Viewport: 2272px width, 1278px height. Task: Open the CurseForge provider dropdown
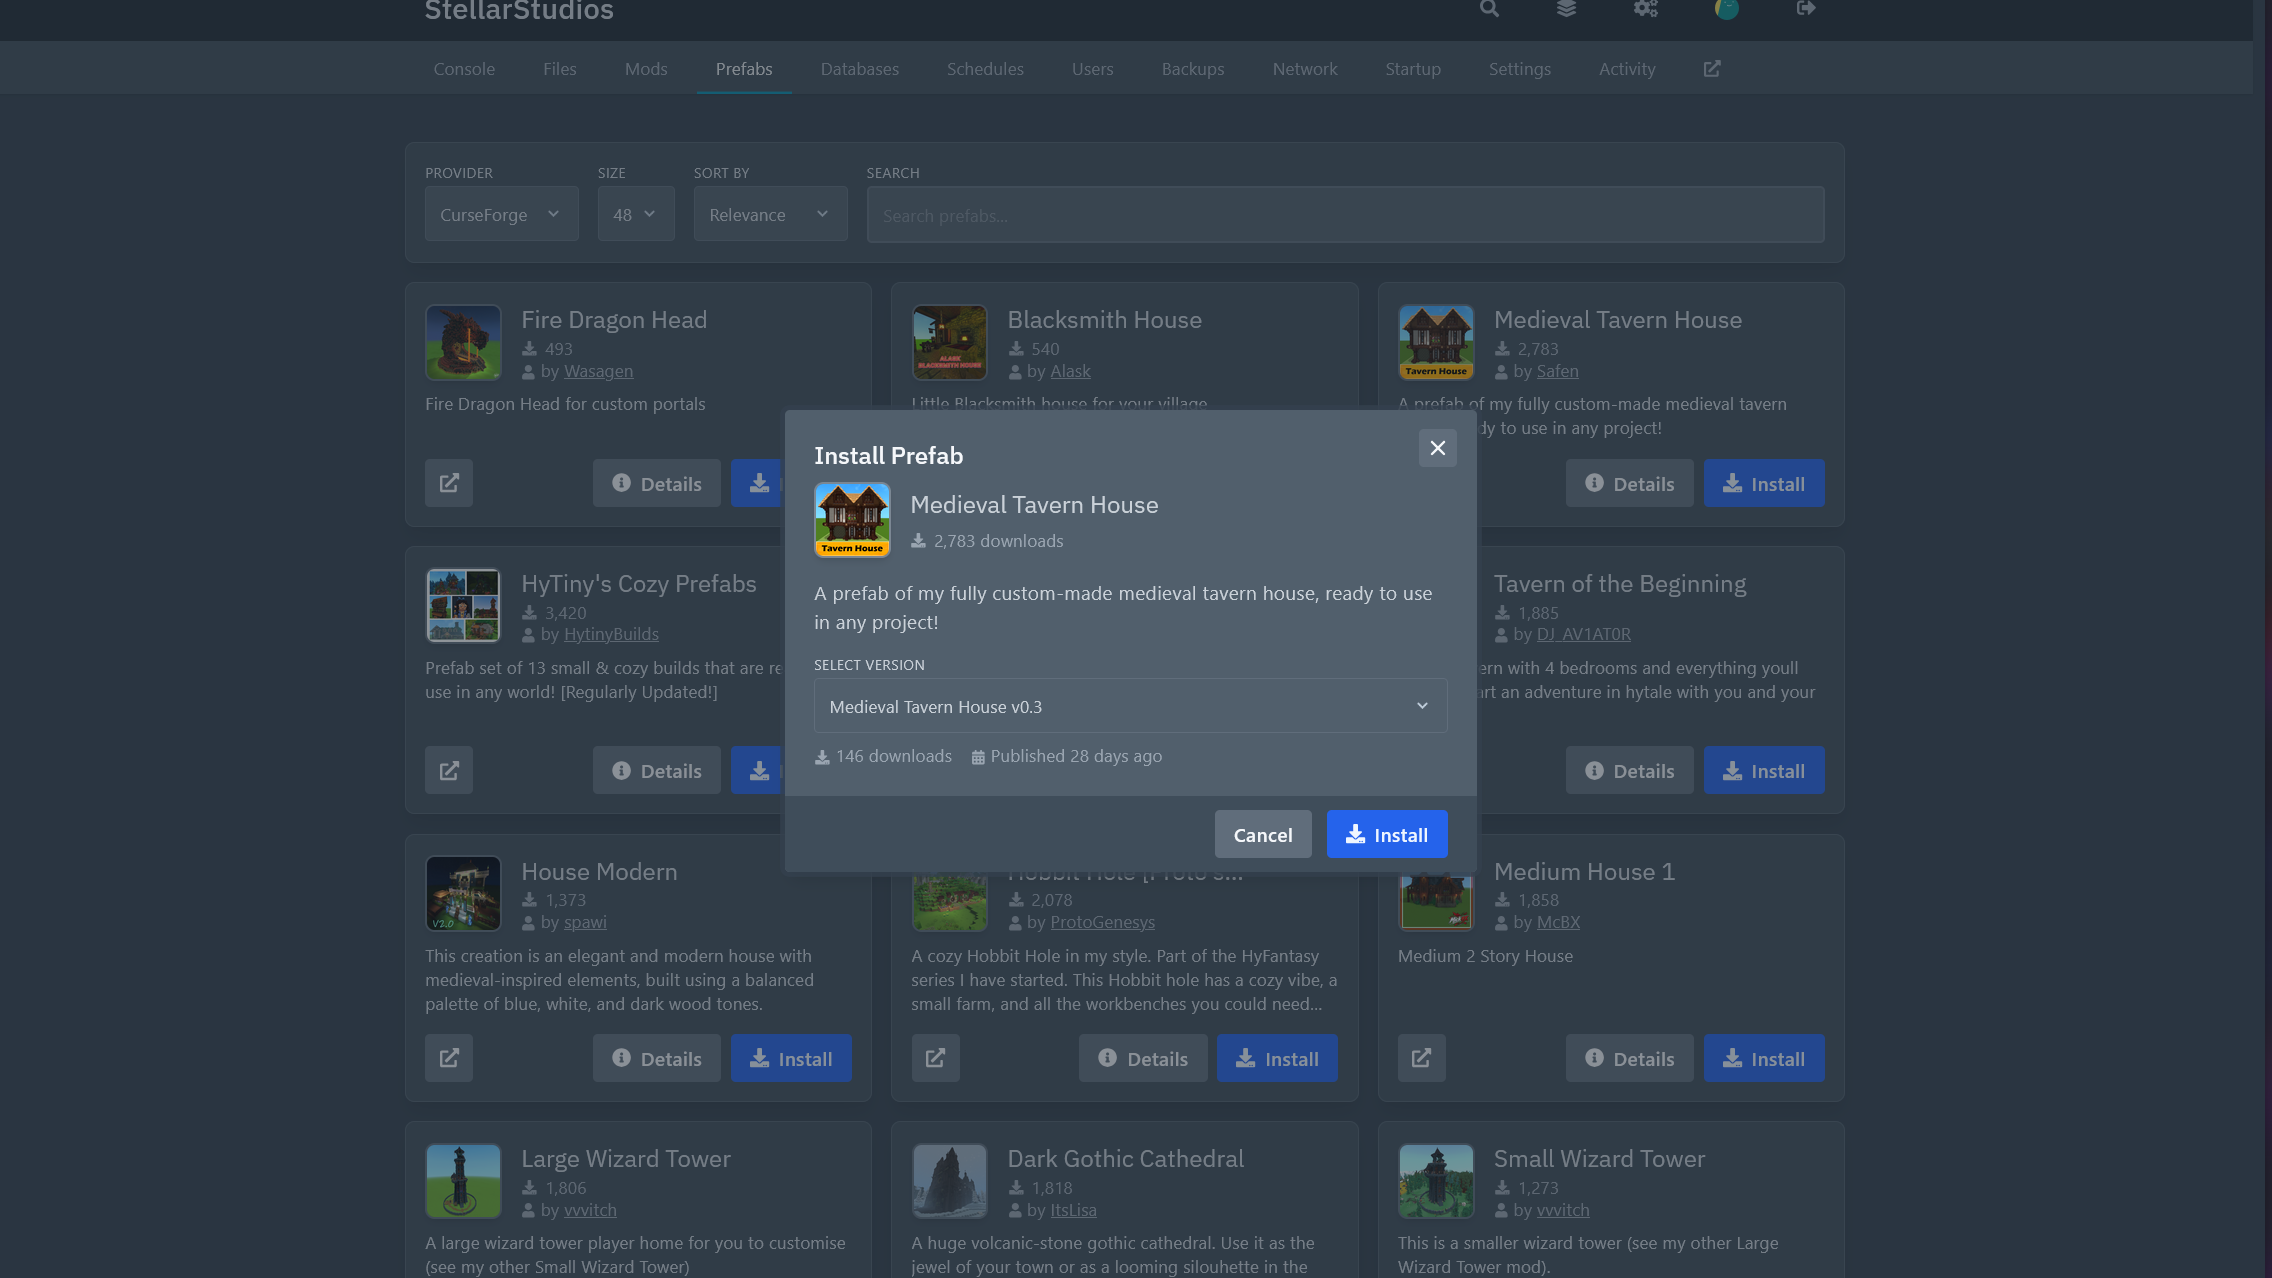(x=501, y=214)
